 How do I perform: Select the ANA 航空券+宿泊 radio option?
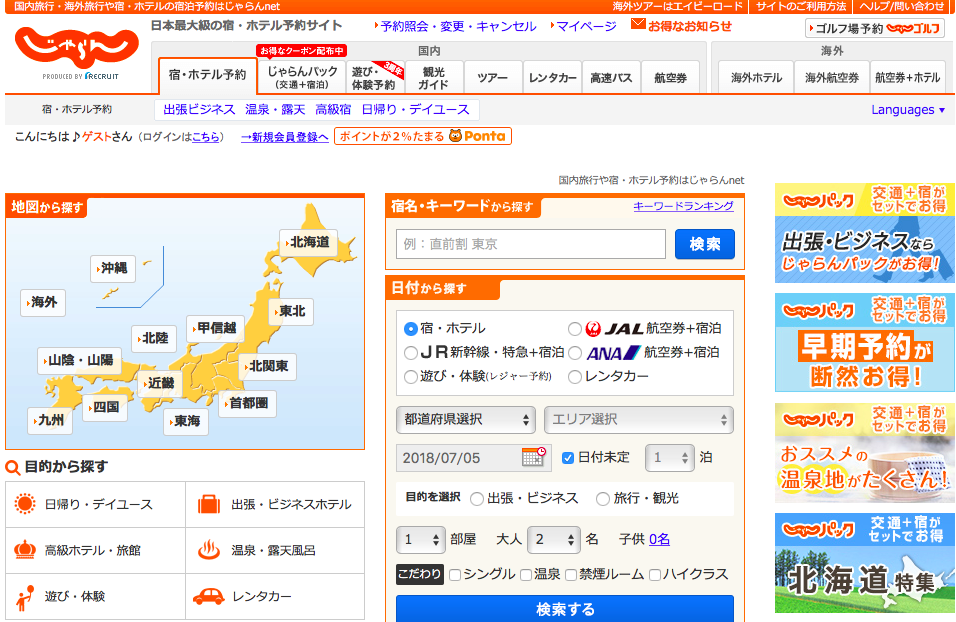pos(574,352)
